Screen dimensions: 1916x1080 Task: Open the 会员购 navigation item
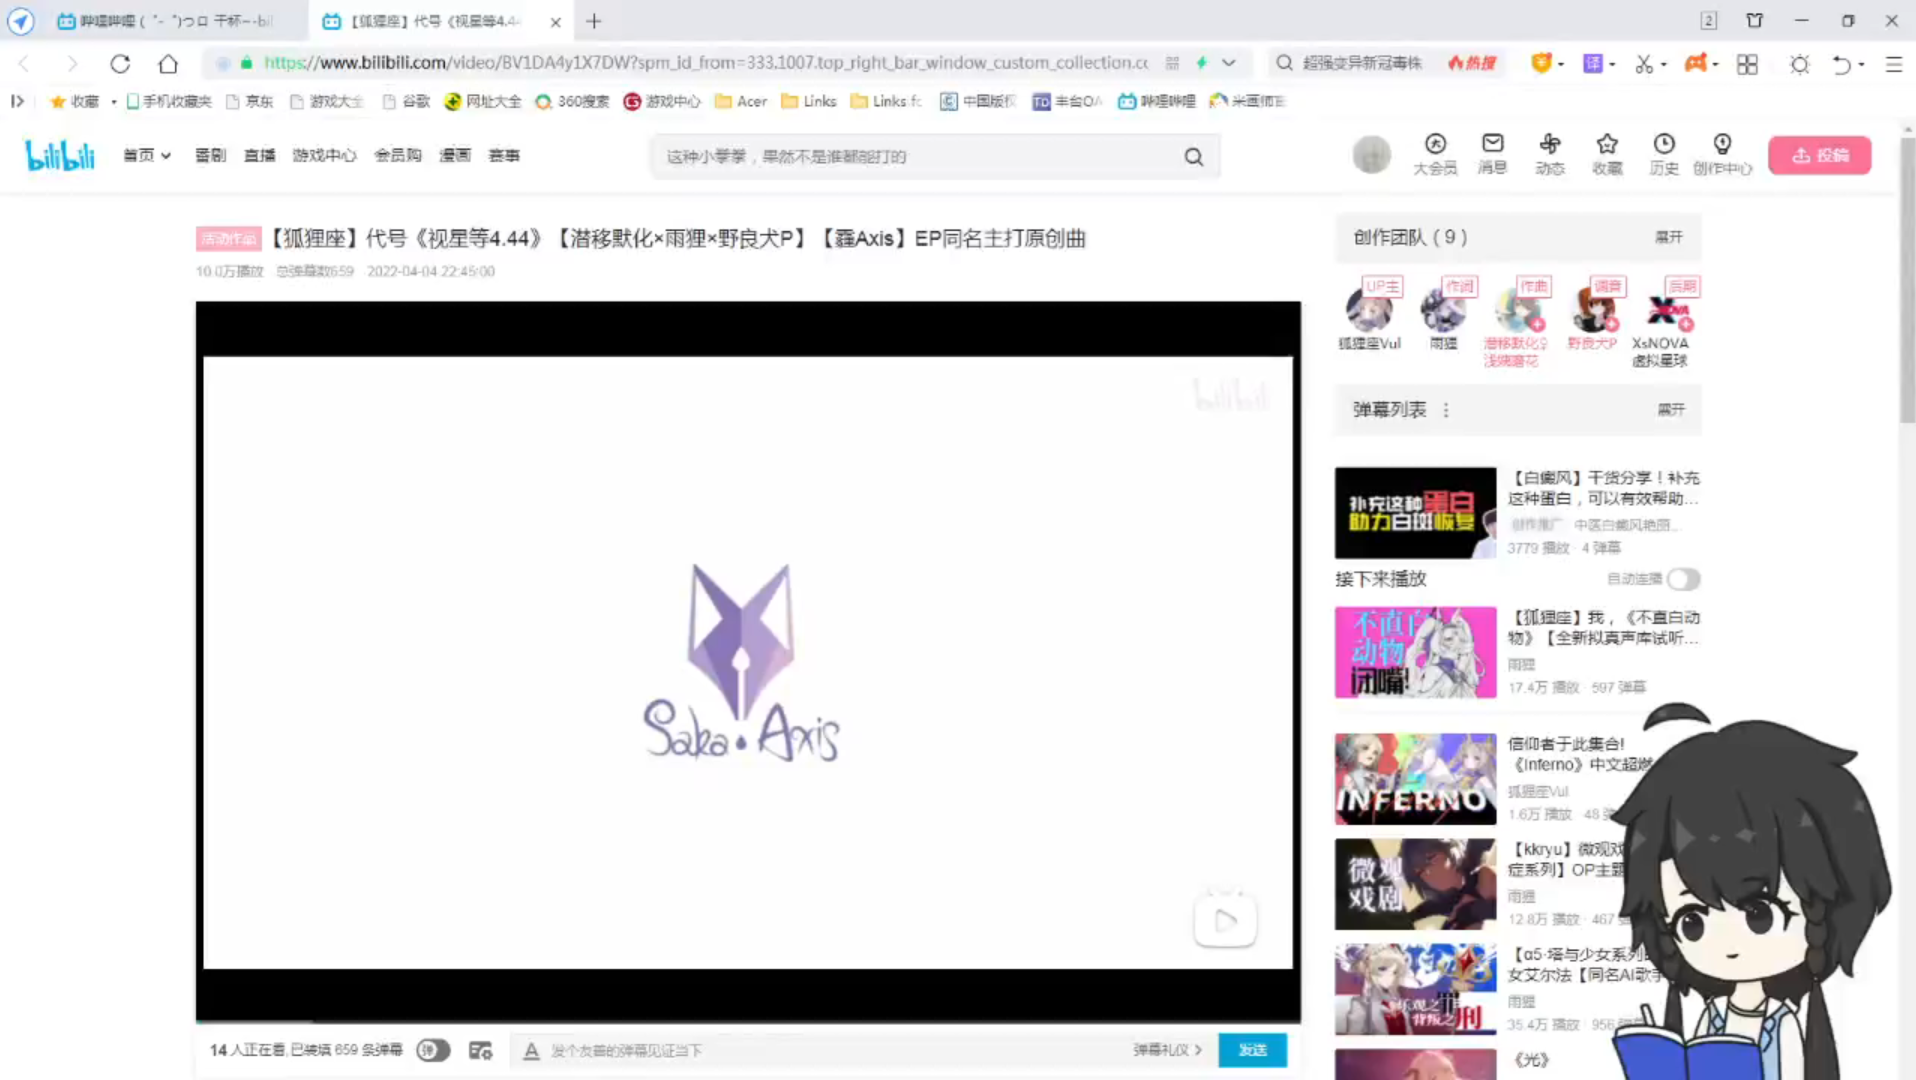[x=398, y=155]
